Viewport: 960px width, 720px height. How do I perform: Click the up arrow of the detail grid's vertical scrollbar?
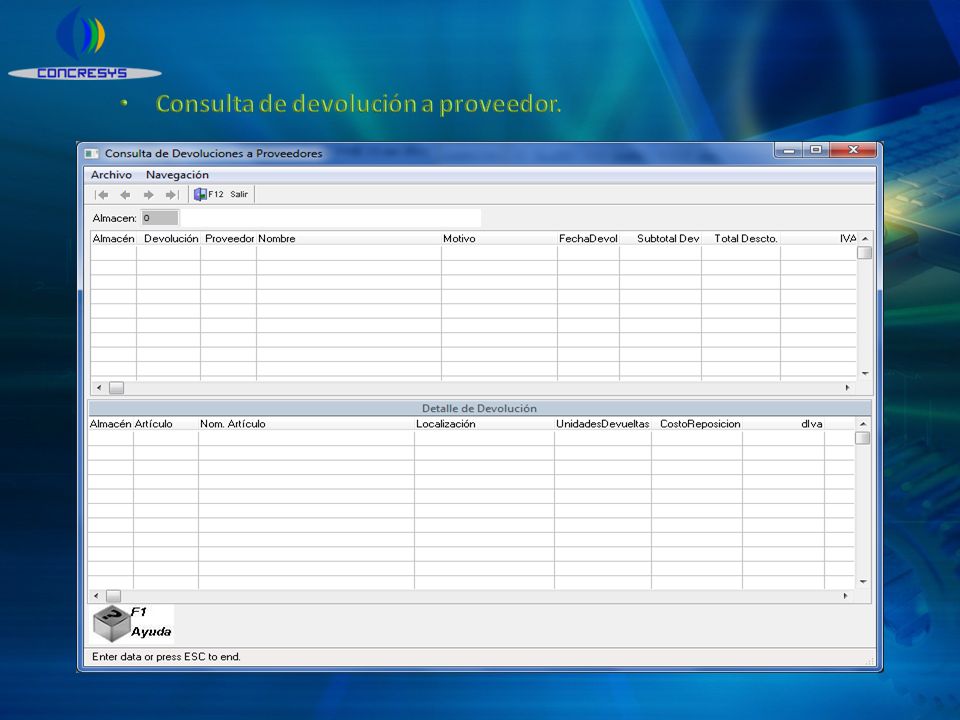[863, 424]
